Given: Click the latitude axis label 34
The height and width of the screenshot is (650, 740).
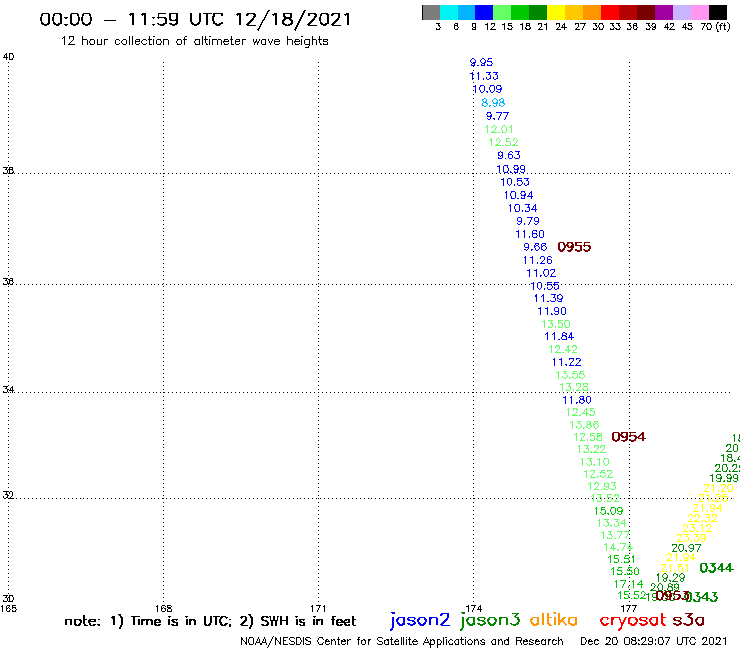Looking at the screenshot, I should [8, 389].
